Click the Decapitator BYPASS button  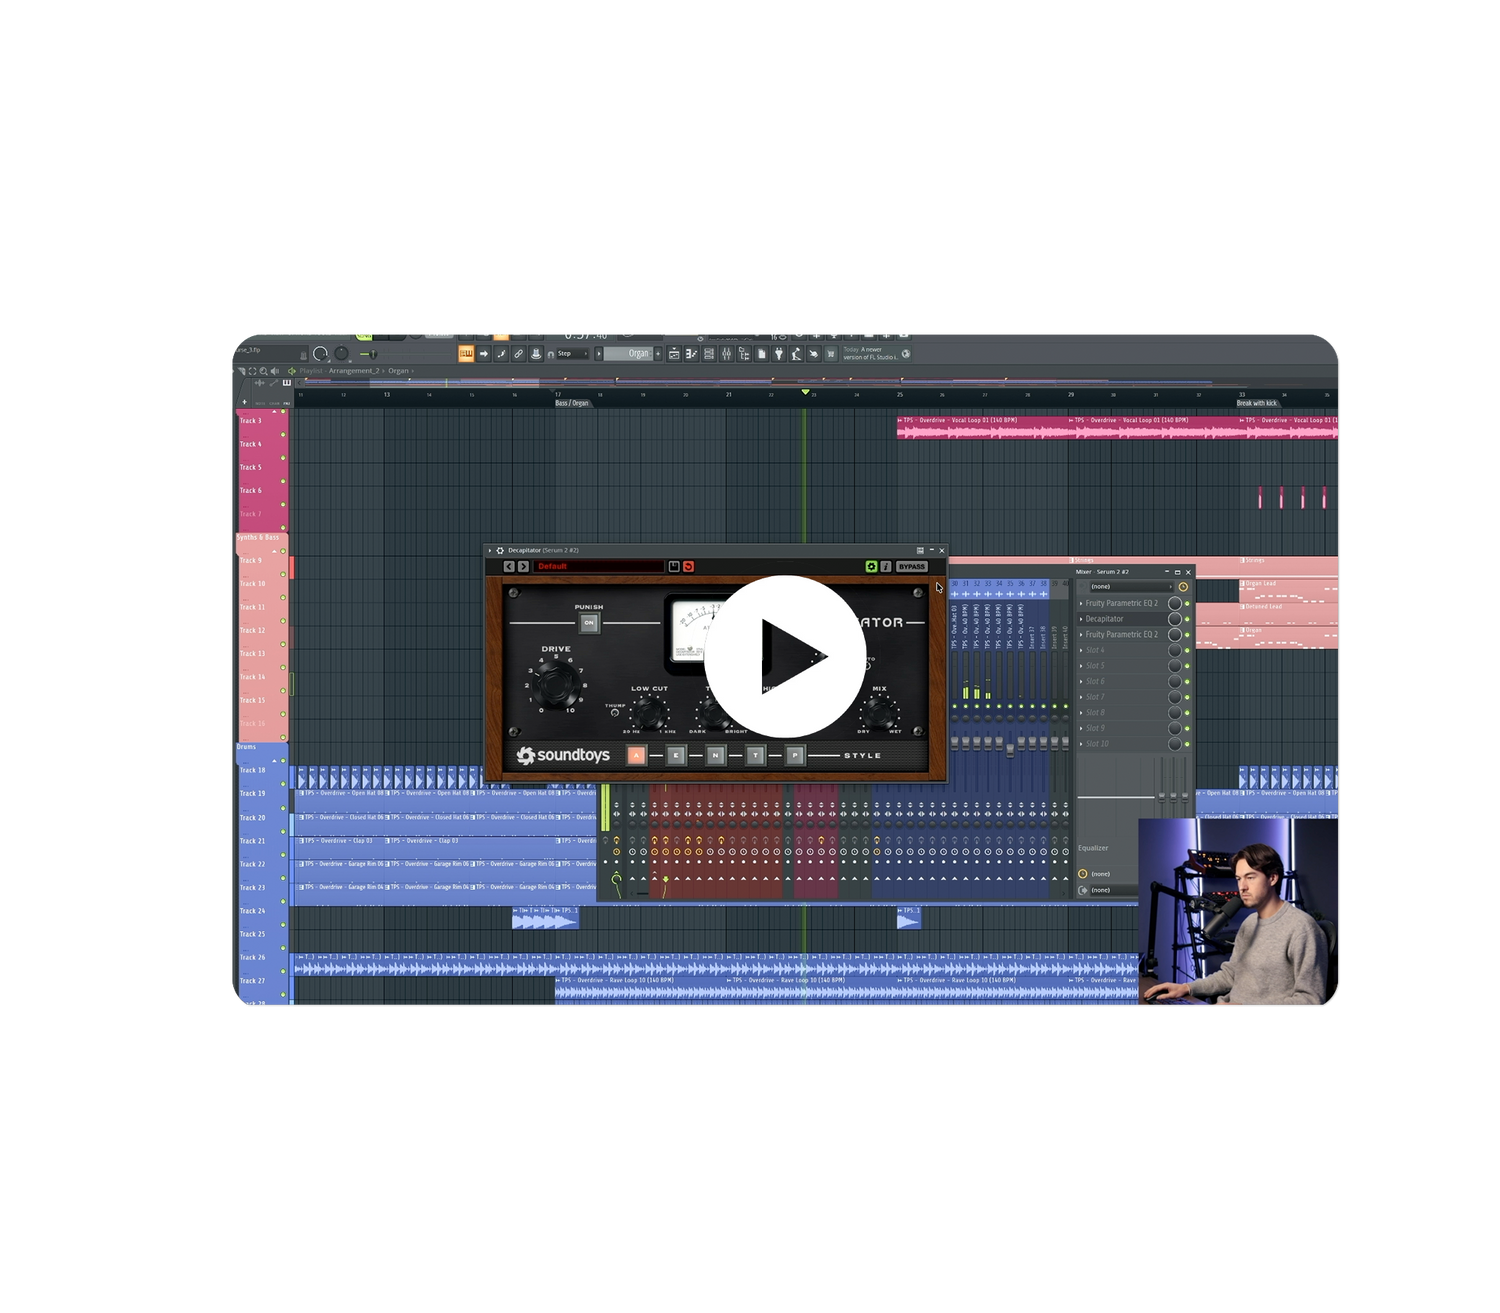coord(911,567)
